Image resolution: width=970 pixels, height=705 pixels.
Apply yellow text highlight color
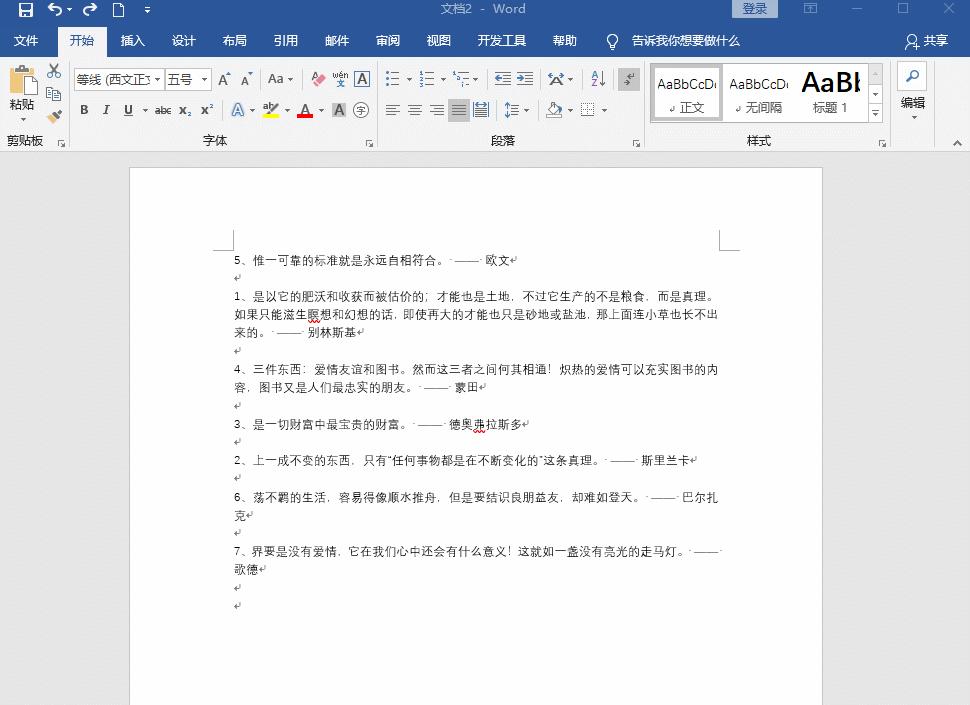(x=271, y=110)
